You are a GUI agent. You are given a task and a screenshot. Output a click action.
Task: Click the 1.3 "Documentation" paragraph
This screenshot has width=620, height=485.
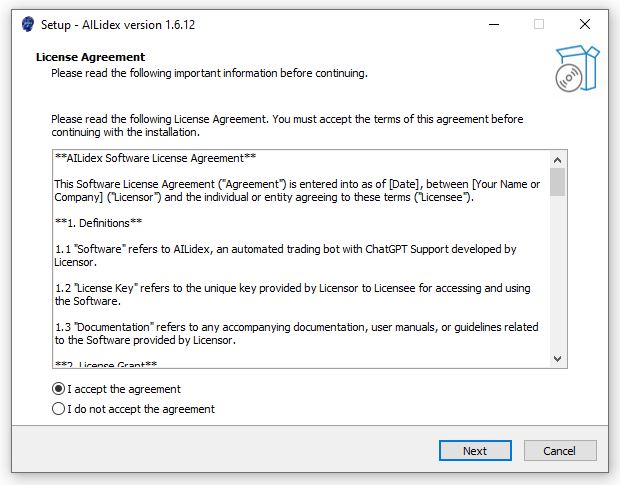(x=297, y=334)
